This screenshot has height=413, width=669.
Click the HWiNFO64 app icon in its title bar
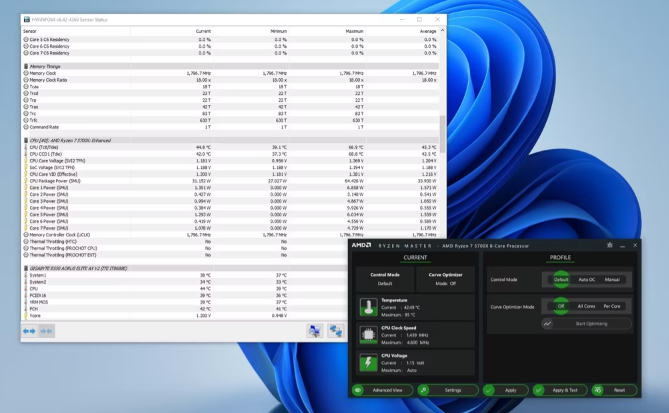click(x=26, y=20)
